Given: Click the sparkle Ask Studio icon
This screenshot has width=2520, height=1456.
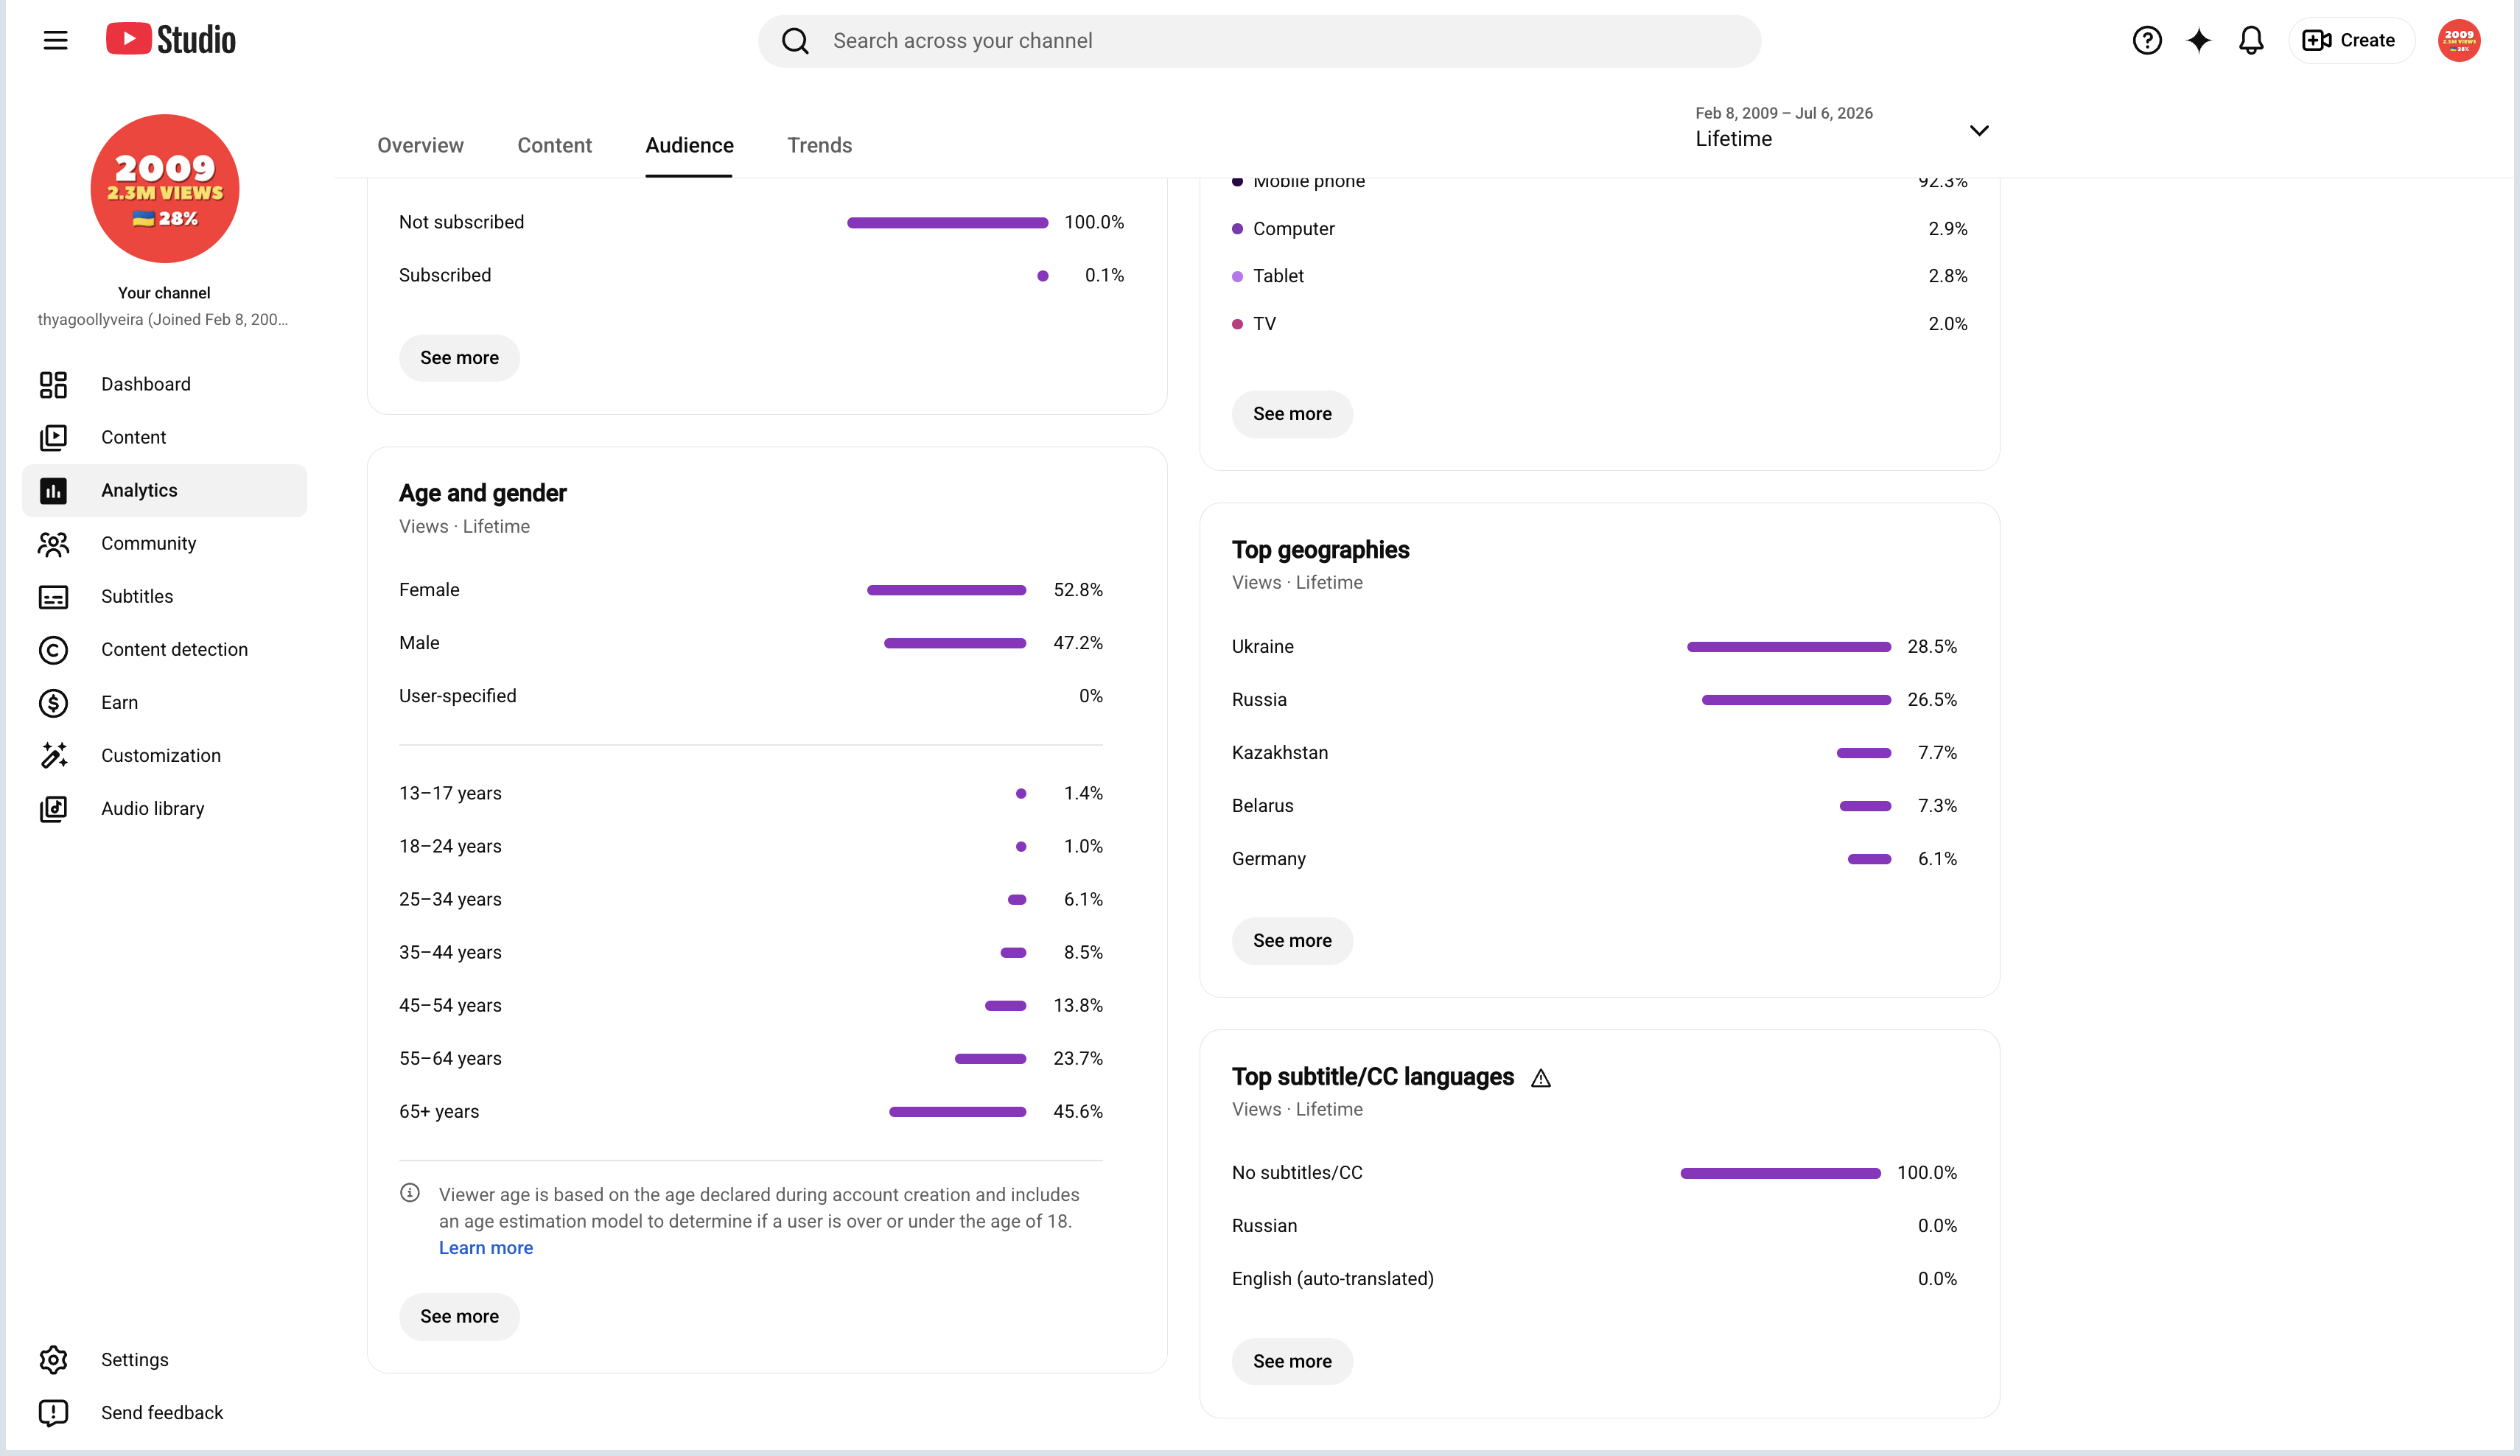Looking at the screenshot, I should coord(2198,40).
